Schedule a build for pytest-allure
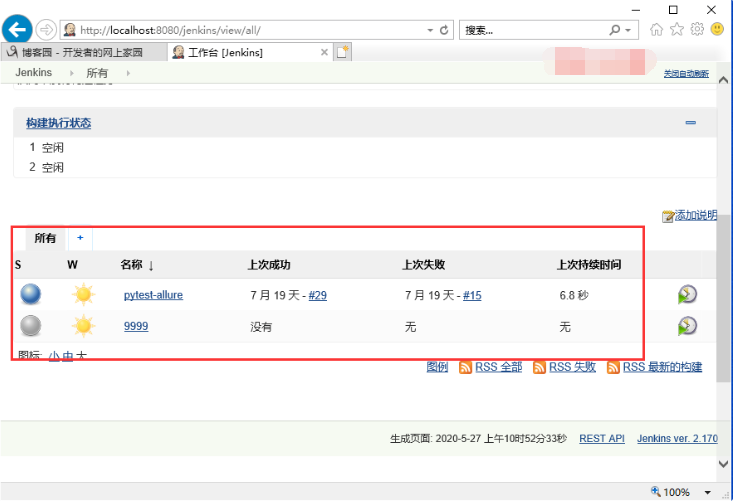This screenshot has width=733, height=501. [687, 294]
